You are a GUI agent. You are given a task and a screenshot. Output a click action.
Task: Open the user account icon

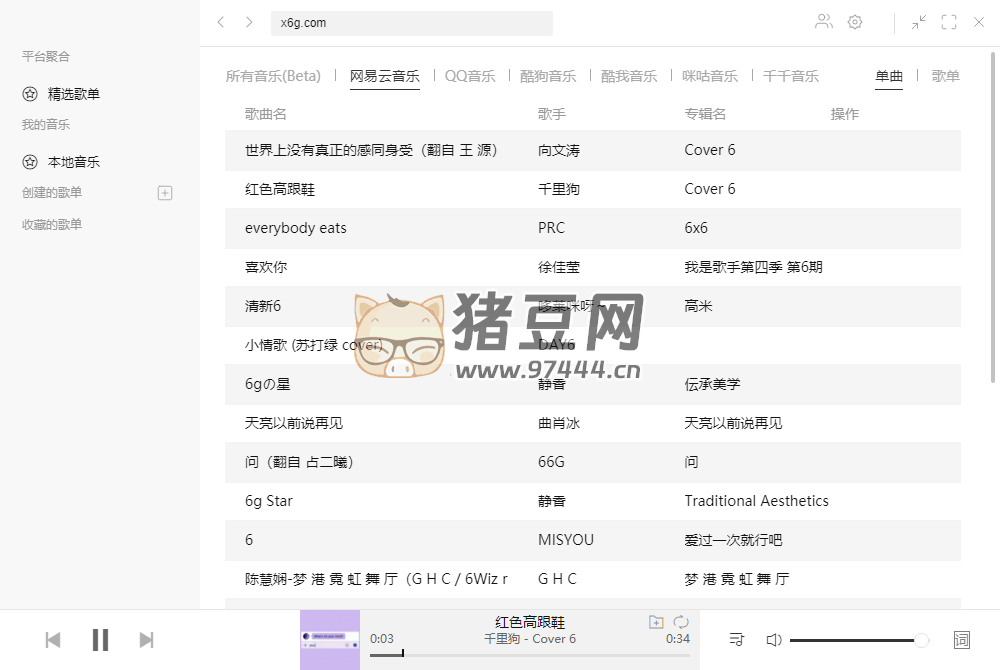coord(823,22)
